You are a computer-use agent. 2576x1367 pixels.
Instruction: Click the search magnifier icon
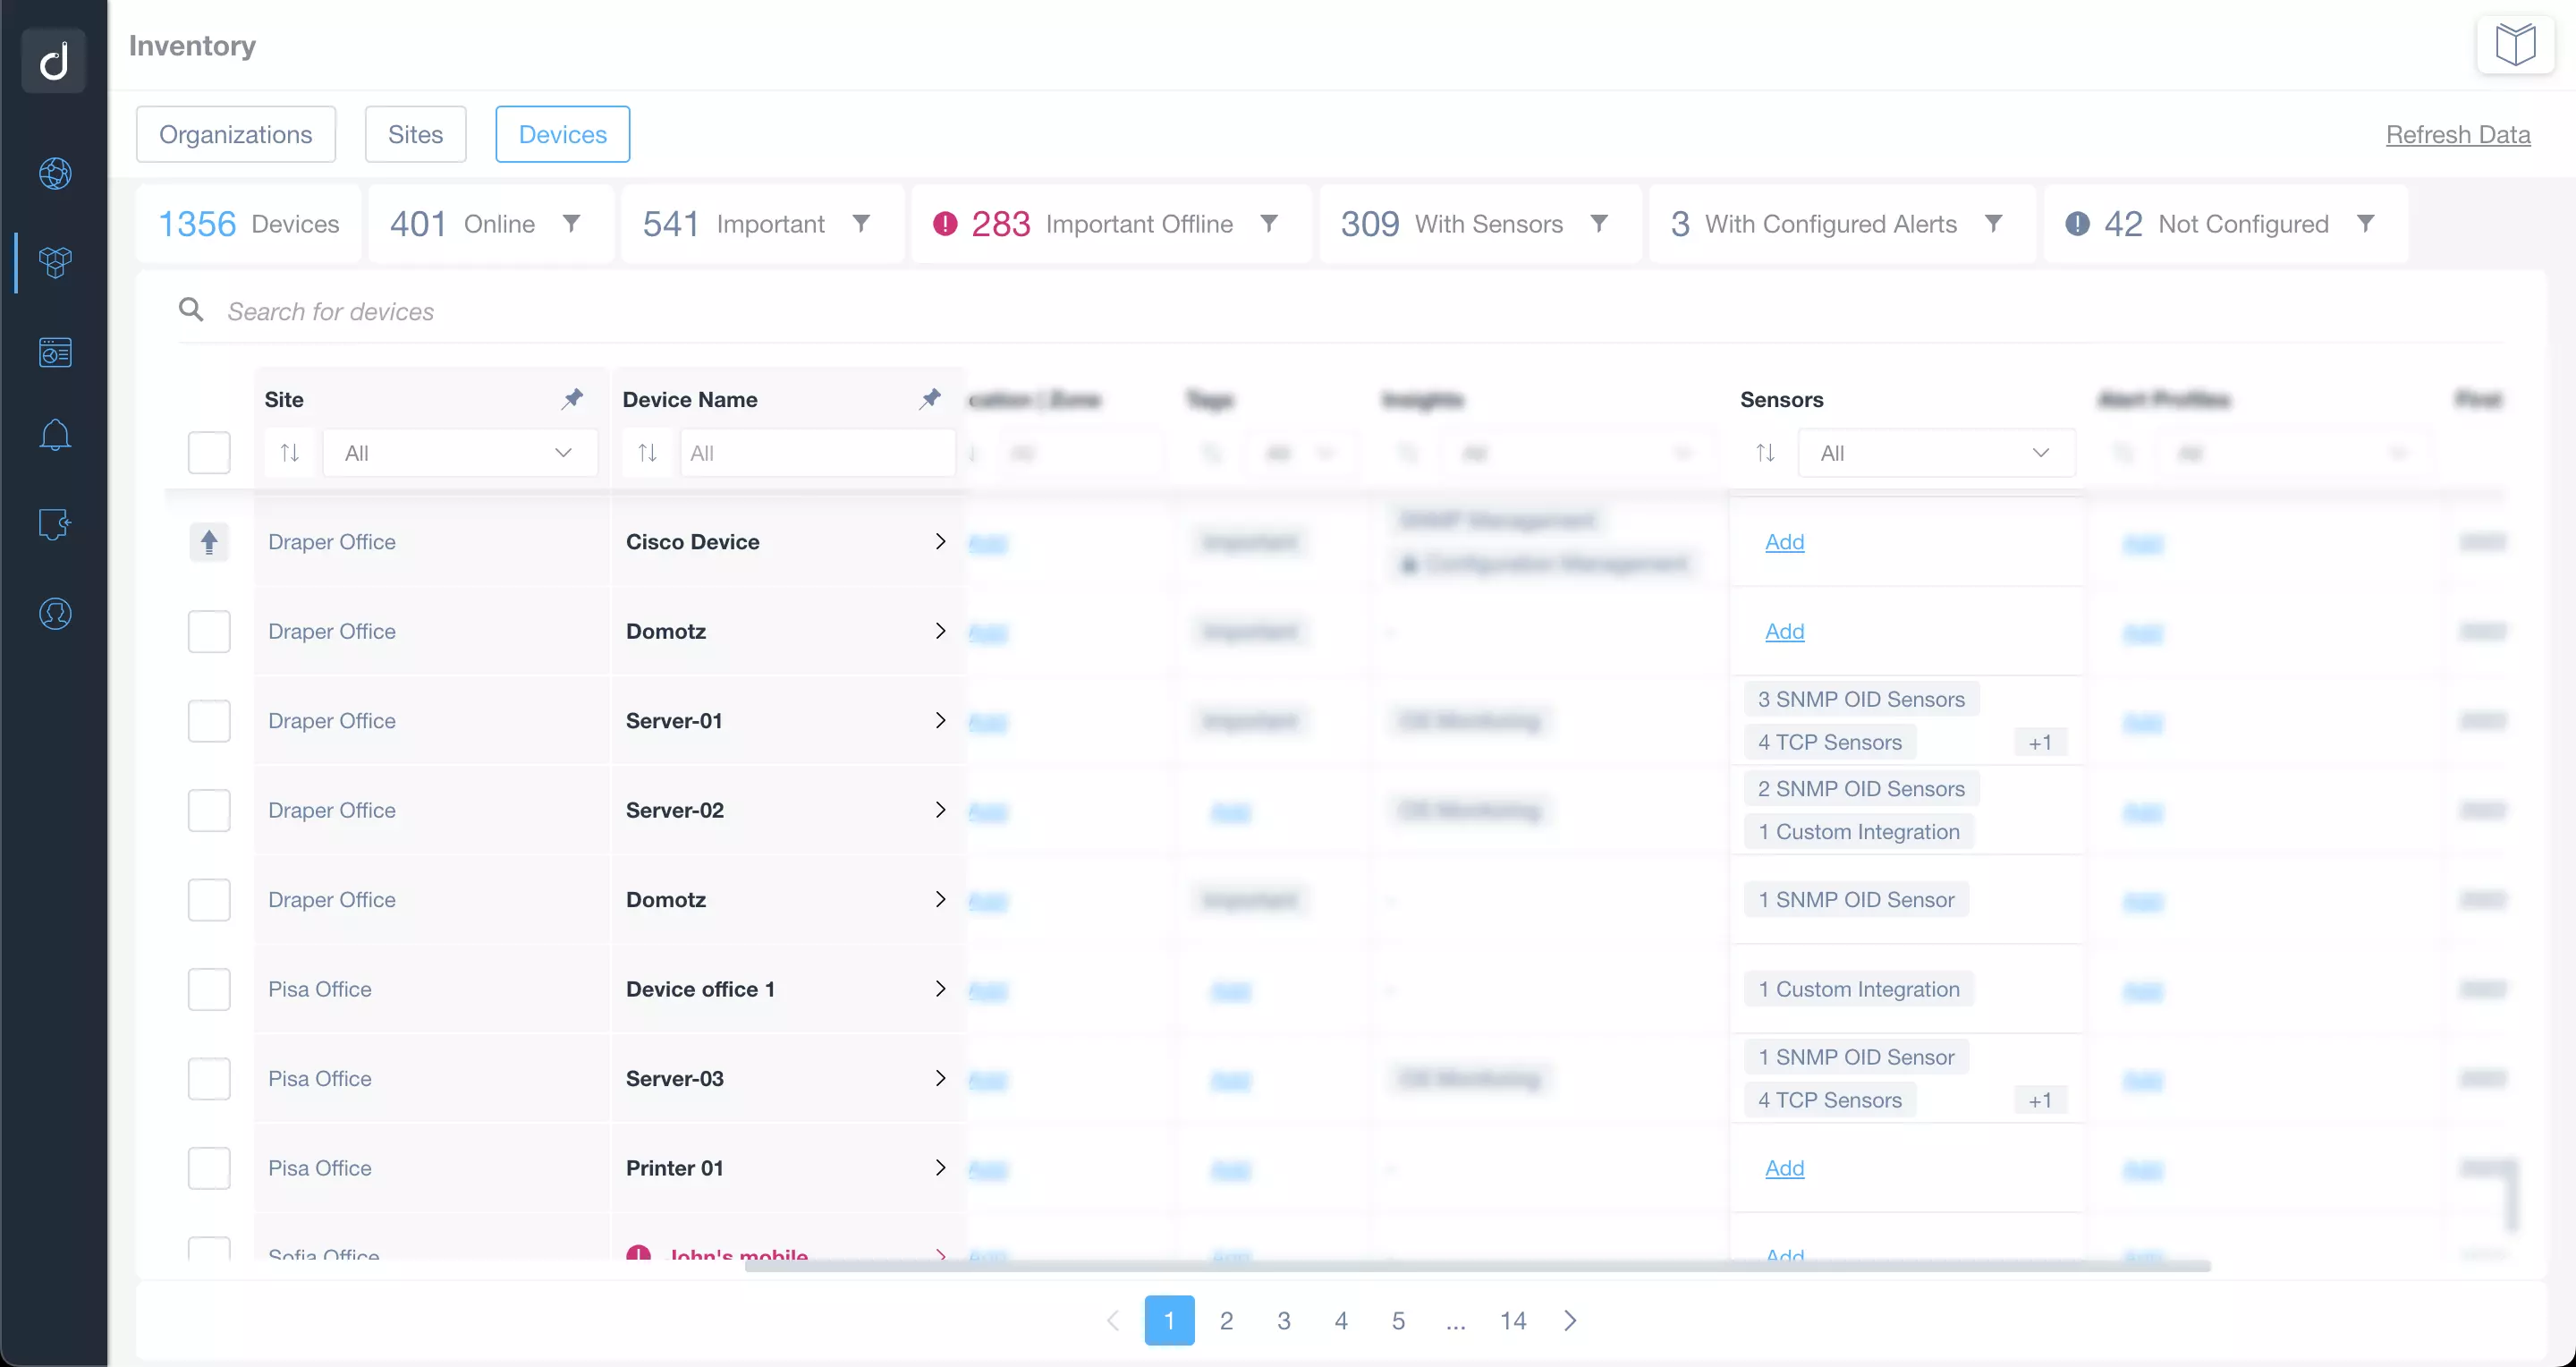tap(191, 309)
